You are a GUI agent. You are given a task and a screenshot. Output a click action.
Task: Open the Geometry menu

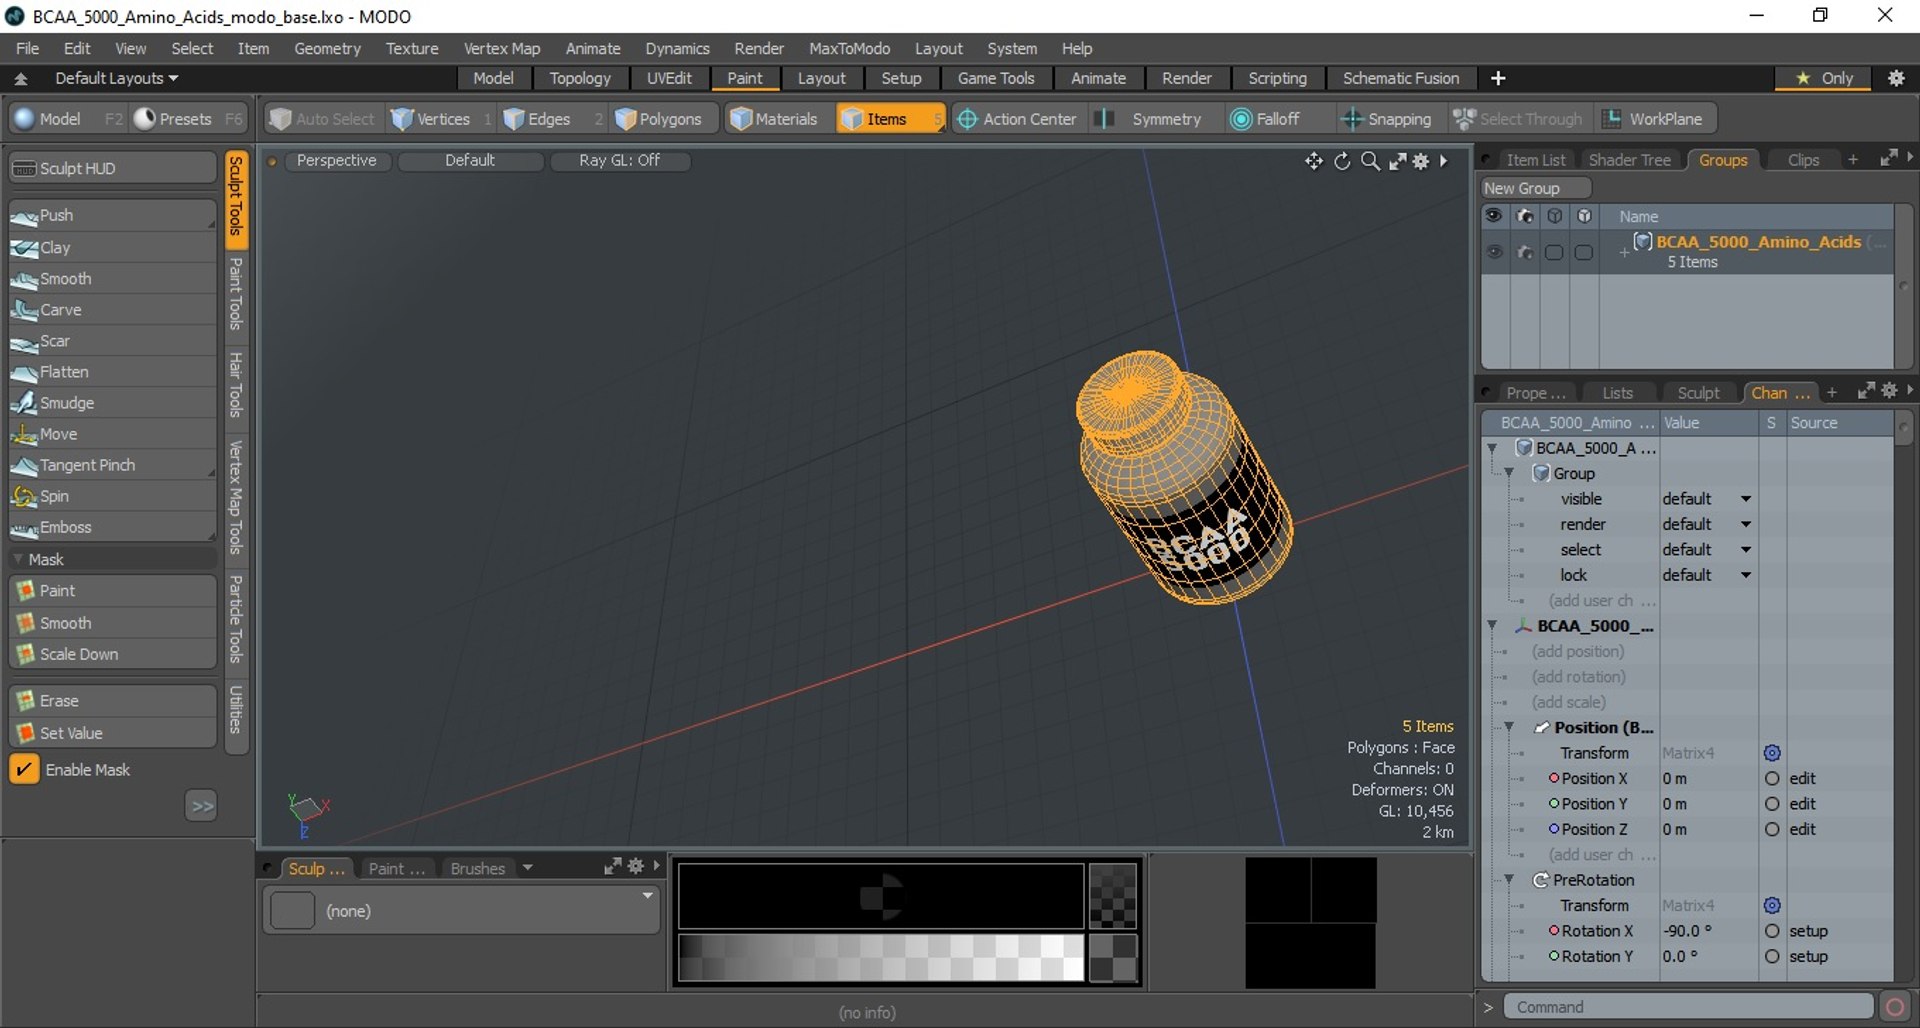point(327,48)
